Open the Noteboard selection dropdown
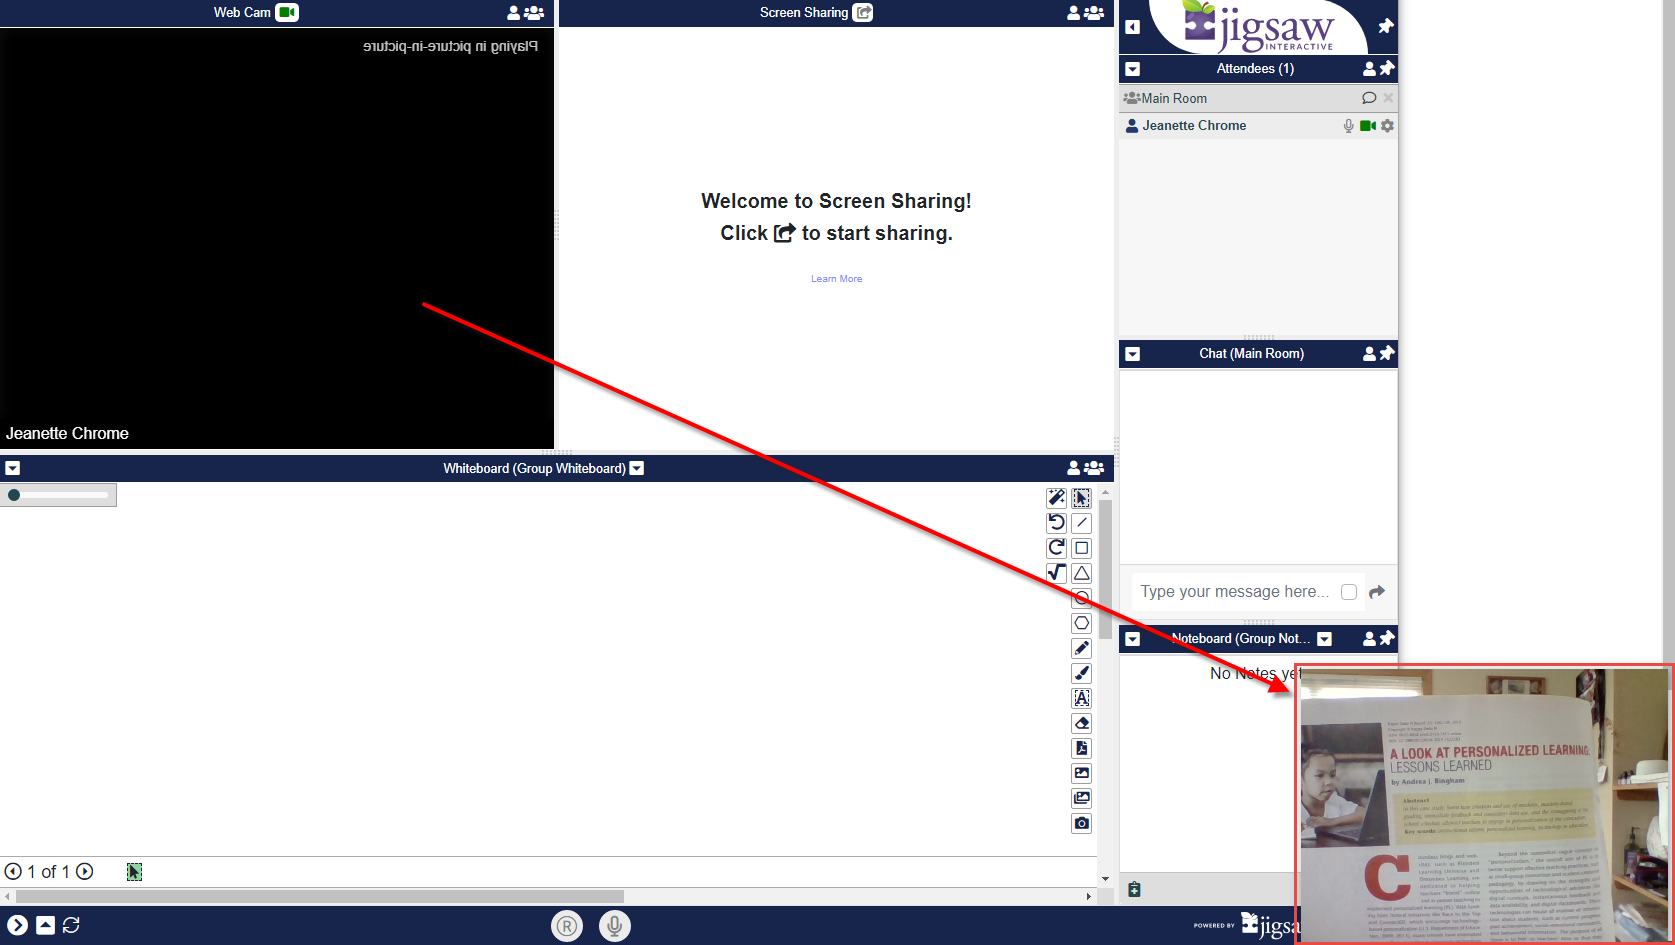This screenshot has height=945, width=1675. (1324, 639)
